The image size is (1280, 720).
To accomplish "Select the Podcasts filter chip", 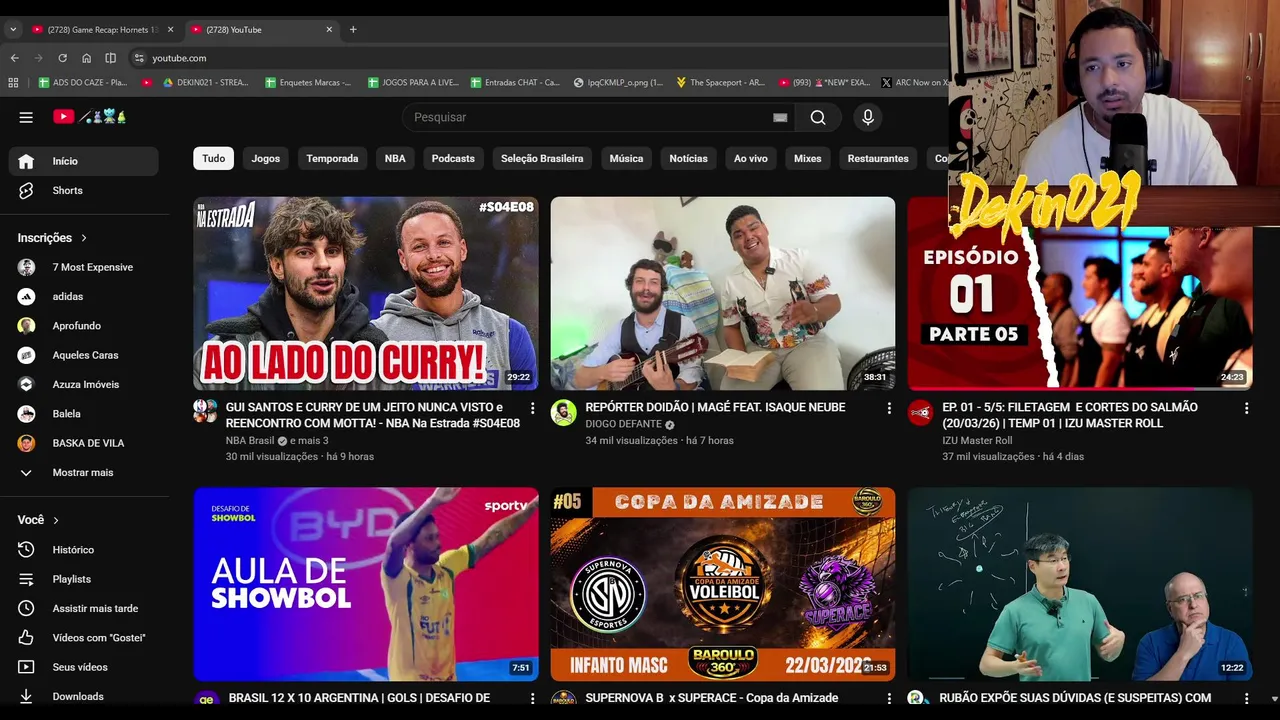I will point(453,158).
